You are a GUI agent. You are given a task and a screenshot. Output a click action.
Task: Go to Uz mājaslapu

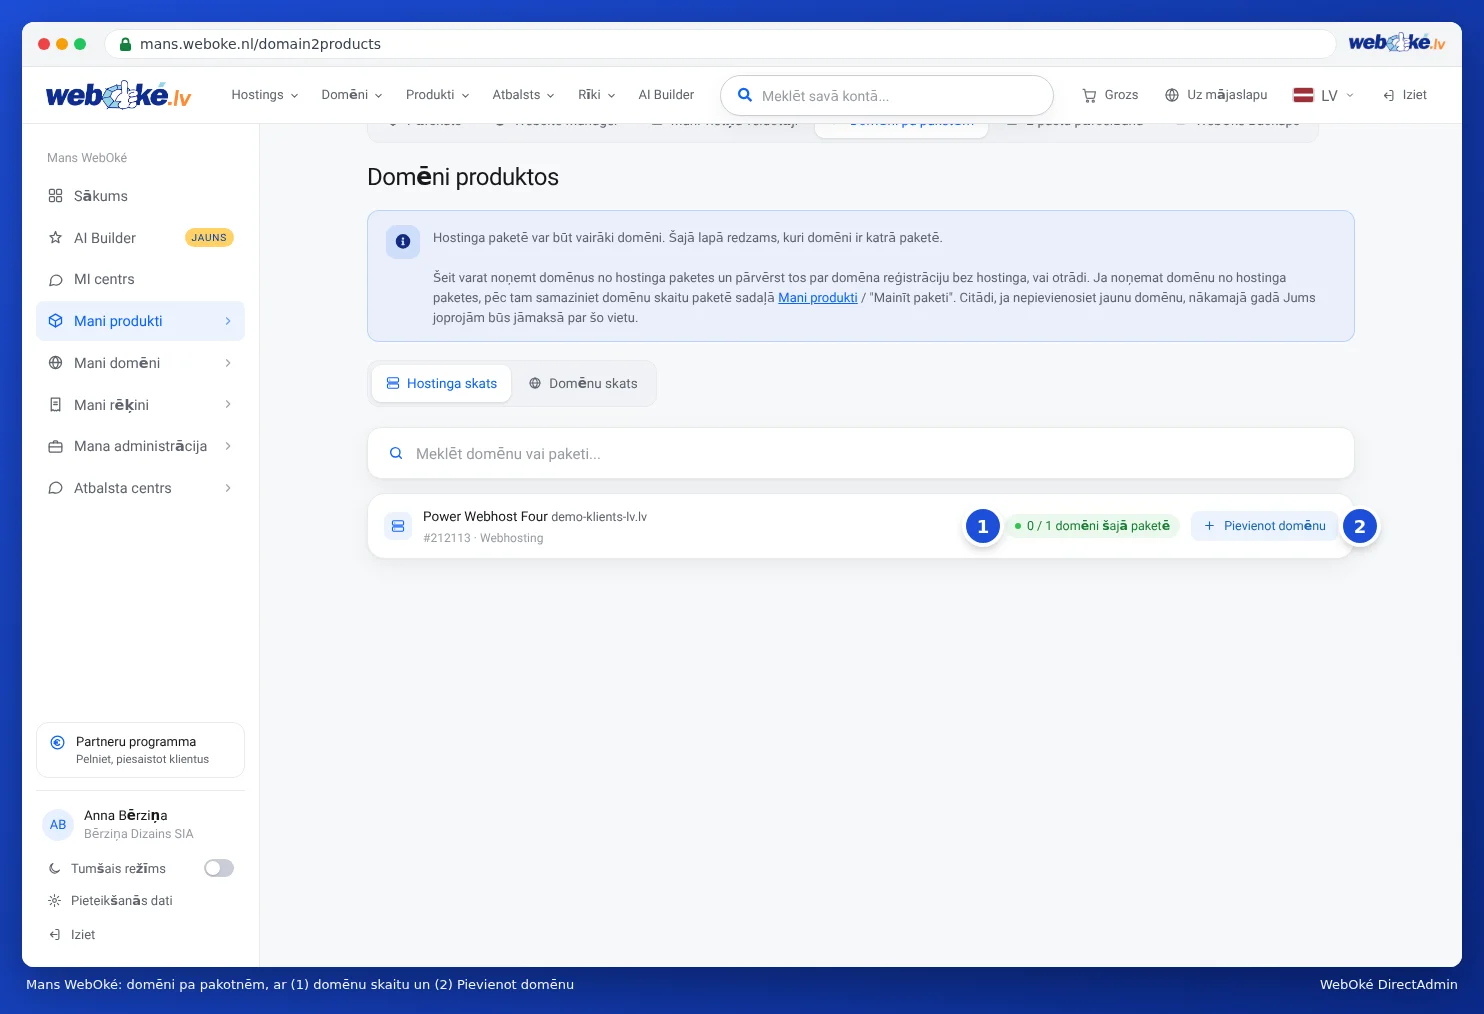pyautogui.click(x=1216, y=95)
